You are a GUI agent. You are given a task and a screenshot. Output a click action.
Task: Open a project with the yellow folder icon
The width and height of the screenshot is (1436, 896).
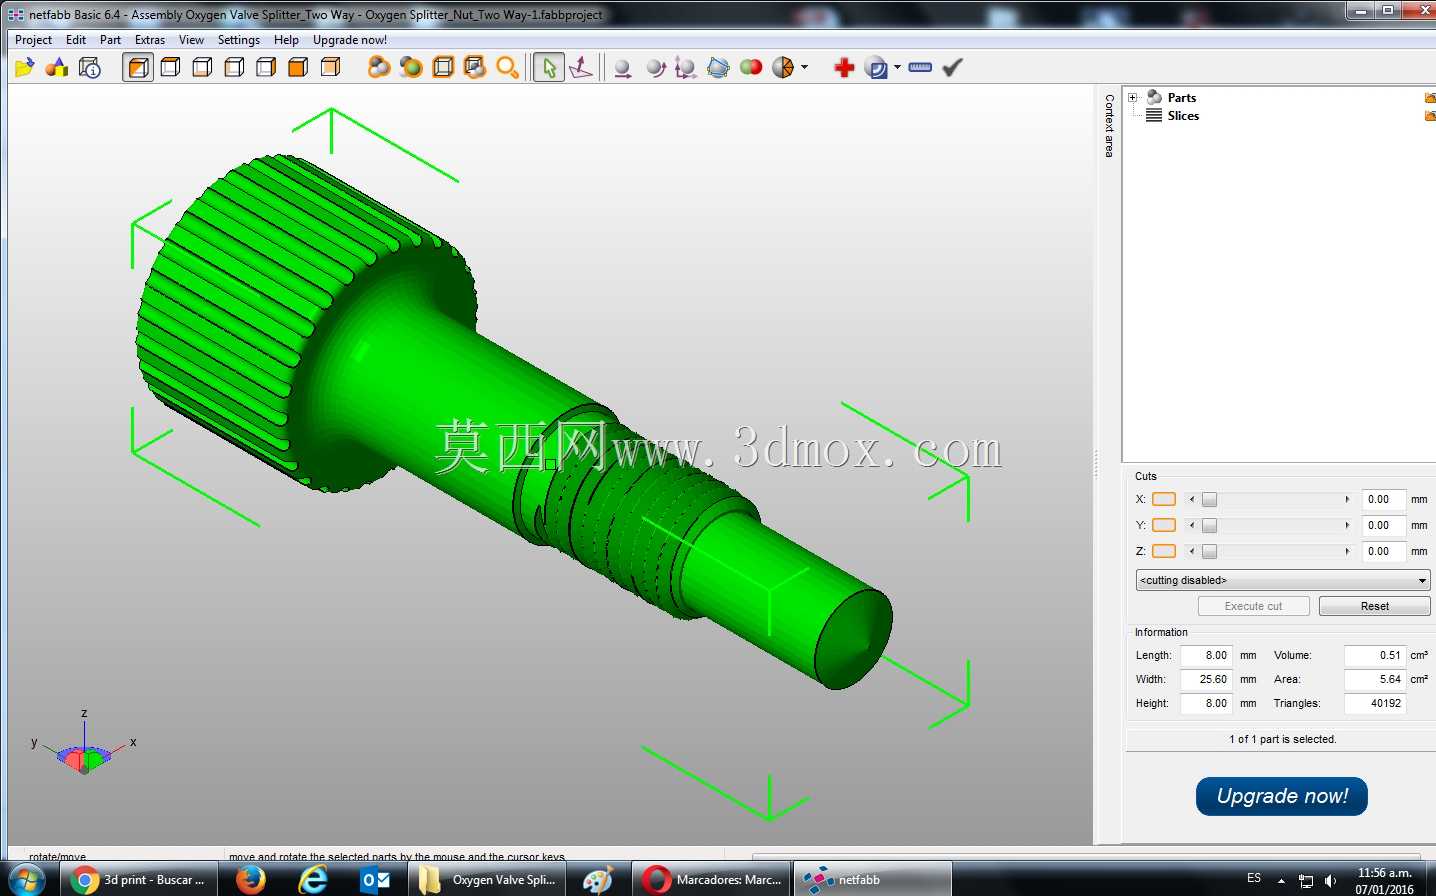[25, 68]
